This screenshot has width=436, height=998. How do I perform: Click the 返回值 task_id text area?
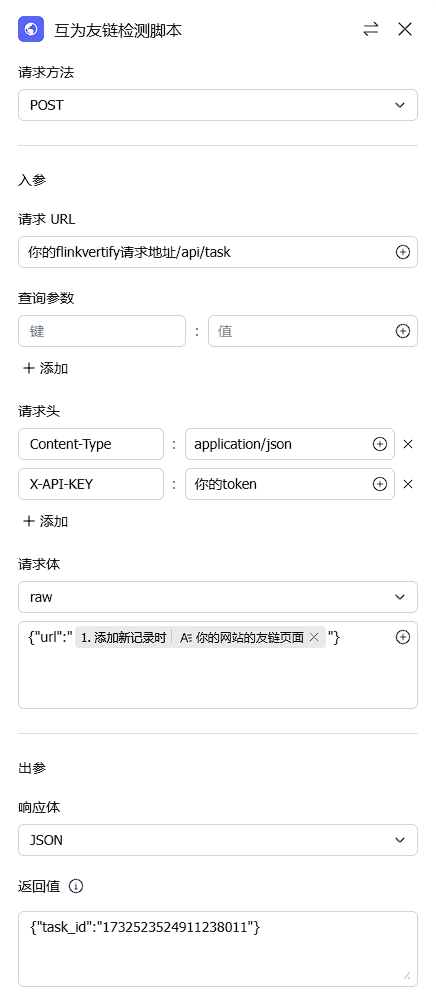[218, 949]
